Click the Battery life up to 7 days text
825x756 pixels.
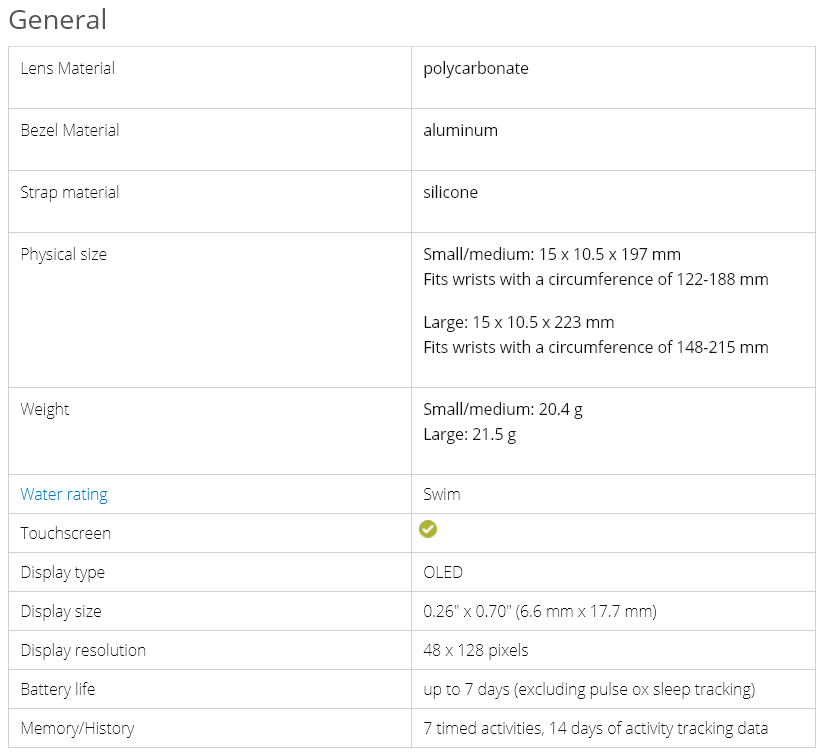589,689
